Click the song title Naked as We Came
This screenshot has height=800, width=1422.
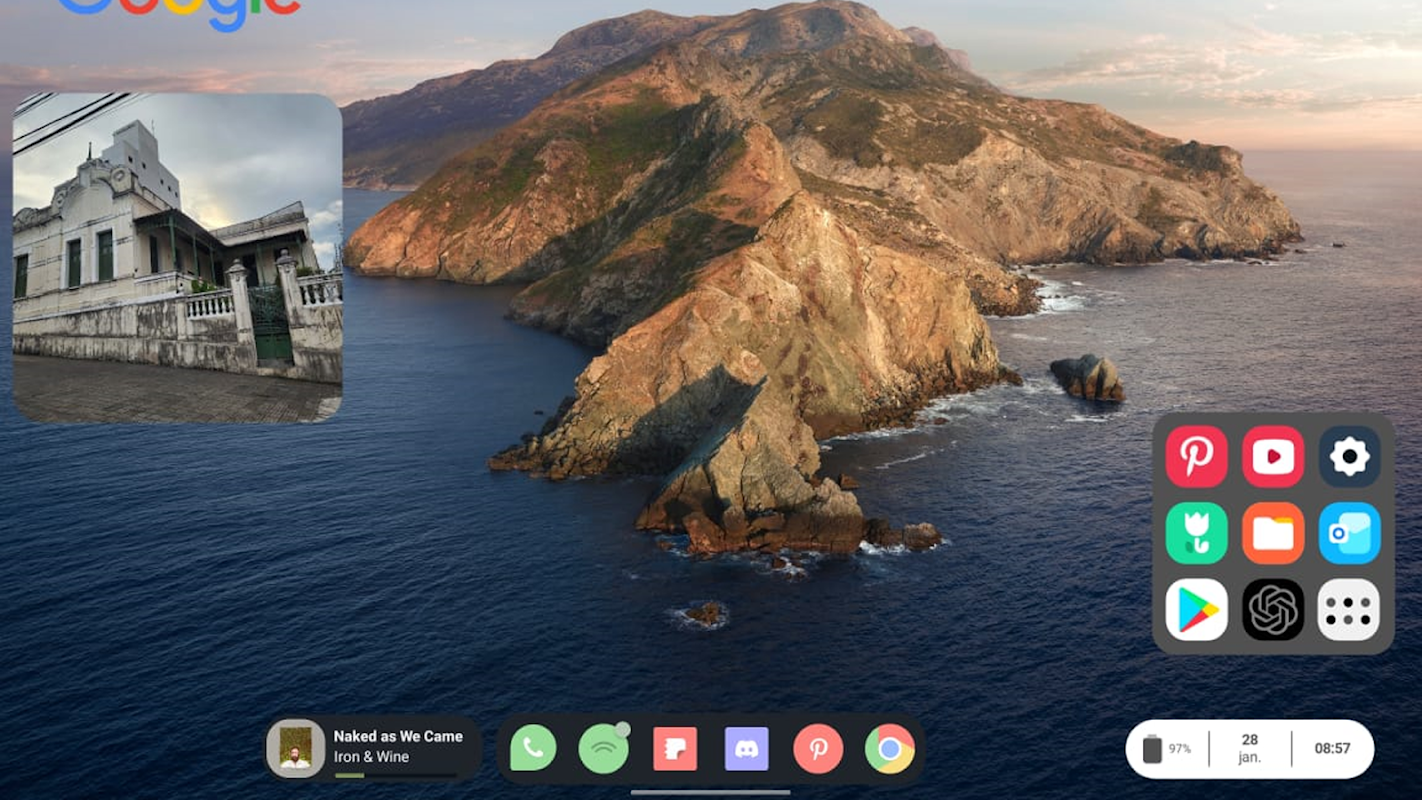tap(398, 736)
